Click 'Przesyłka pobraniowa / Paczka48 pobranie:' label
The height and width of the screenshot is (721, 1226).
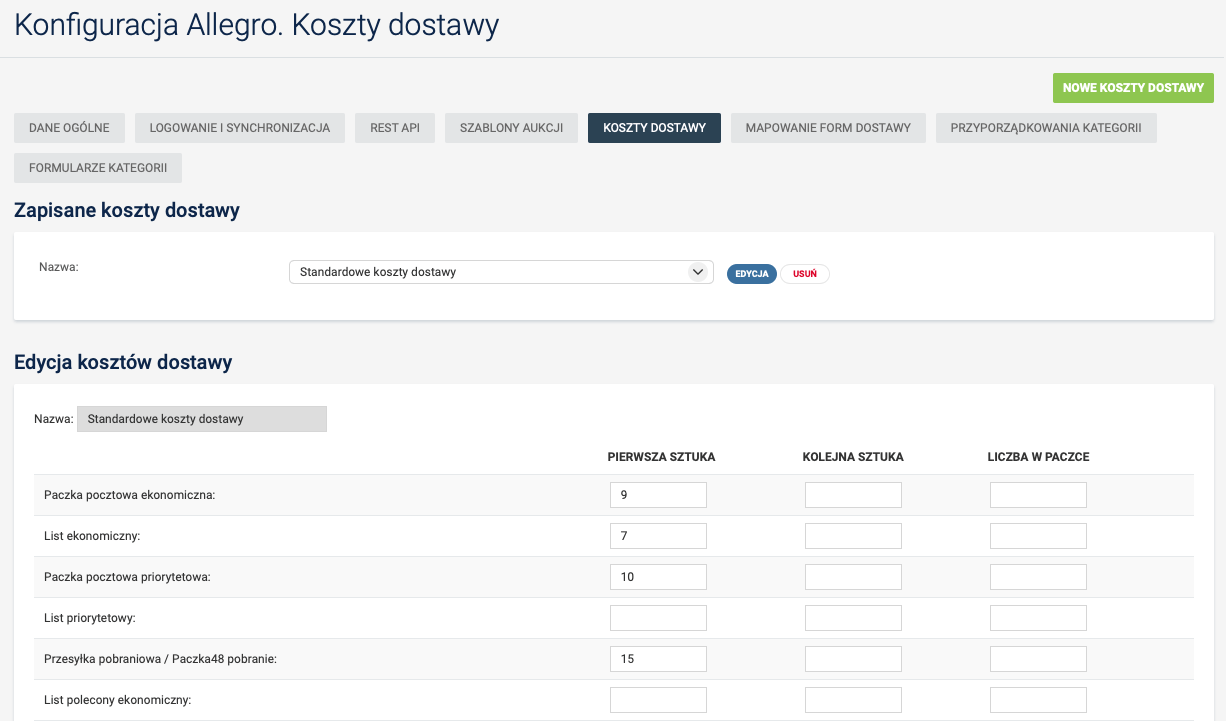(160, 659)
